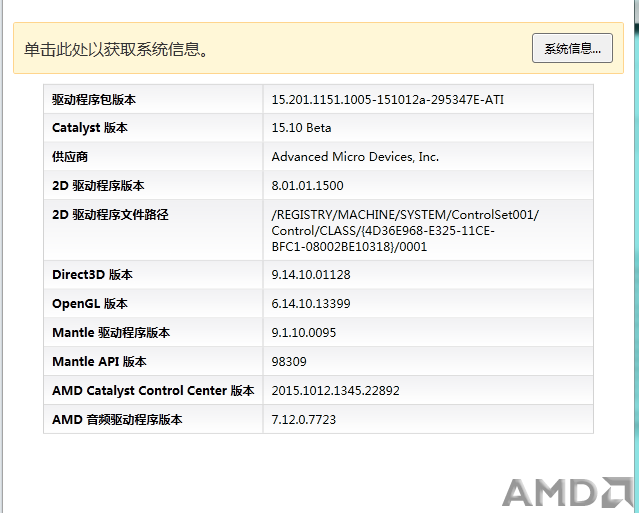The image size is (639, 513).
Task: Click the text 单击此处以获取系统信息。
Action: pyautogui.click(x=116, y=49)
